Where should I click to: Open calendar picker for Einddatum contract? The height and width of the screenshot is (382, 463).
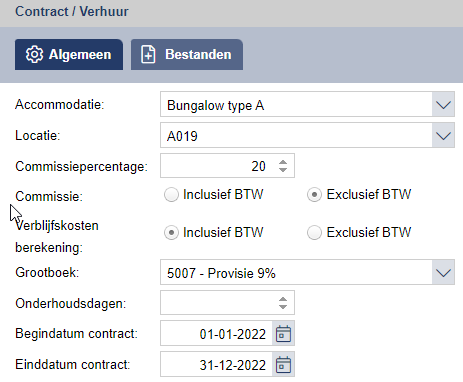coord(283,364)
